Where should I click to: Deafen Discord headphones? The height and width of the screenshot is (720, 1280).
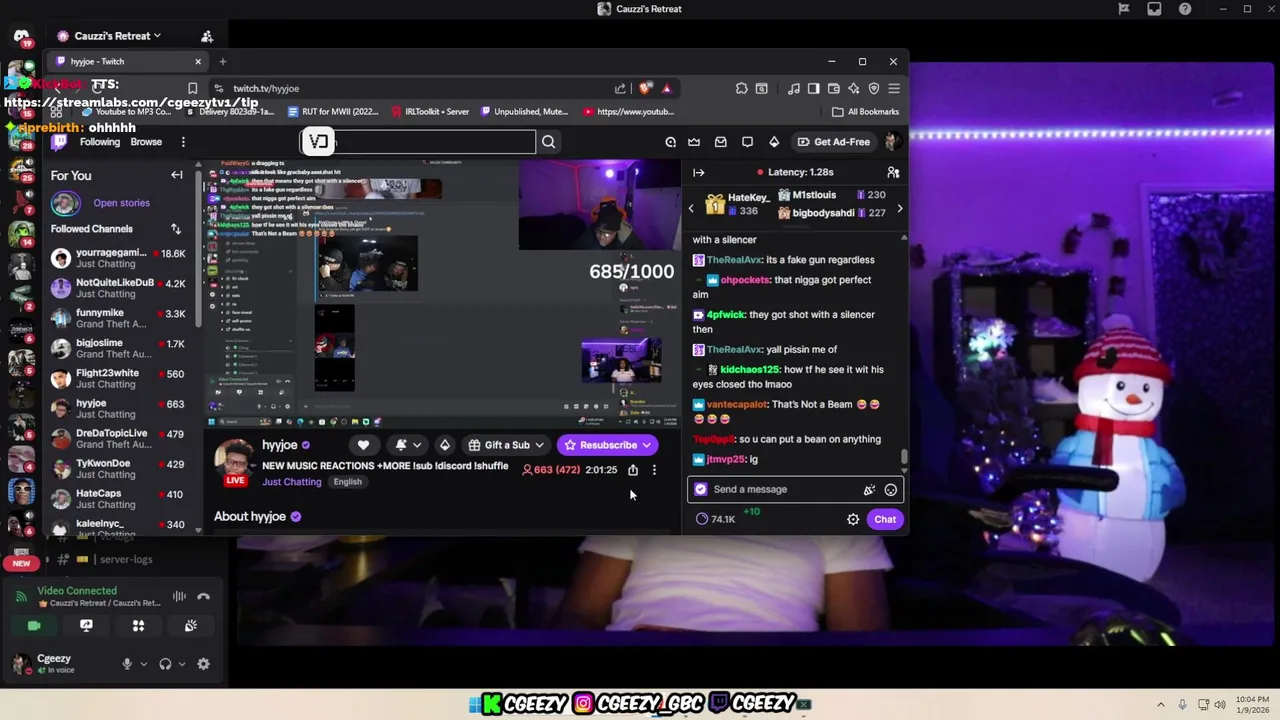tap(165, 664)
